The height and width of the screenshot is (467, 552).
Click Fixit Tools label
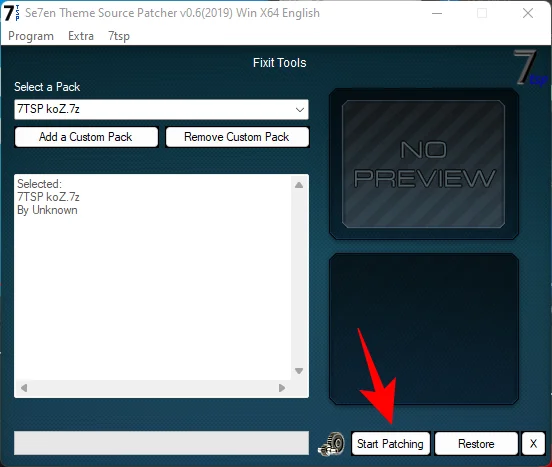pos(280,63)
